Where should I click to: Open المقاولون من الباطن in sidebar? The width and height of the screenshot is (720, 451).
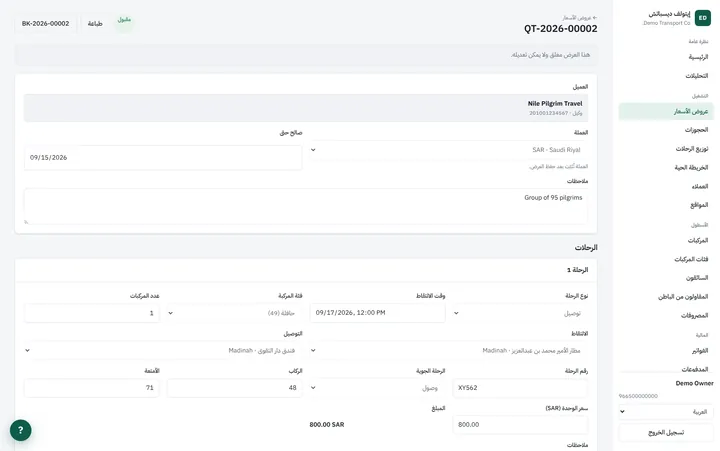[x=666, y=297]
